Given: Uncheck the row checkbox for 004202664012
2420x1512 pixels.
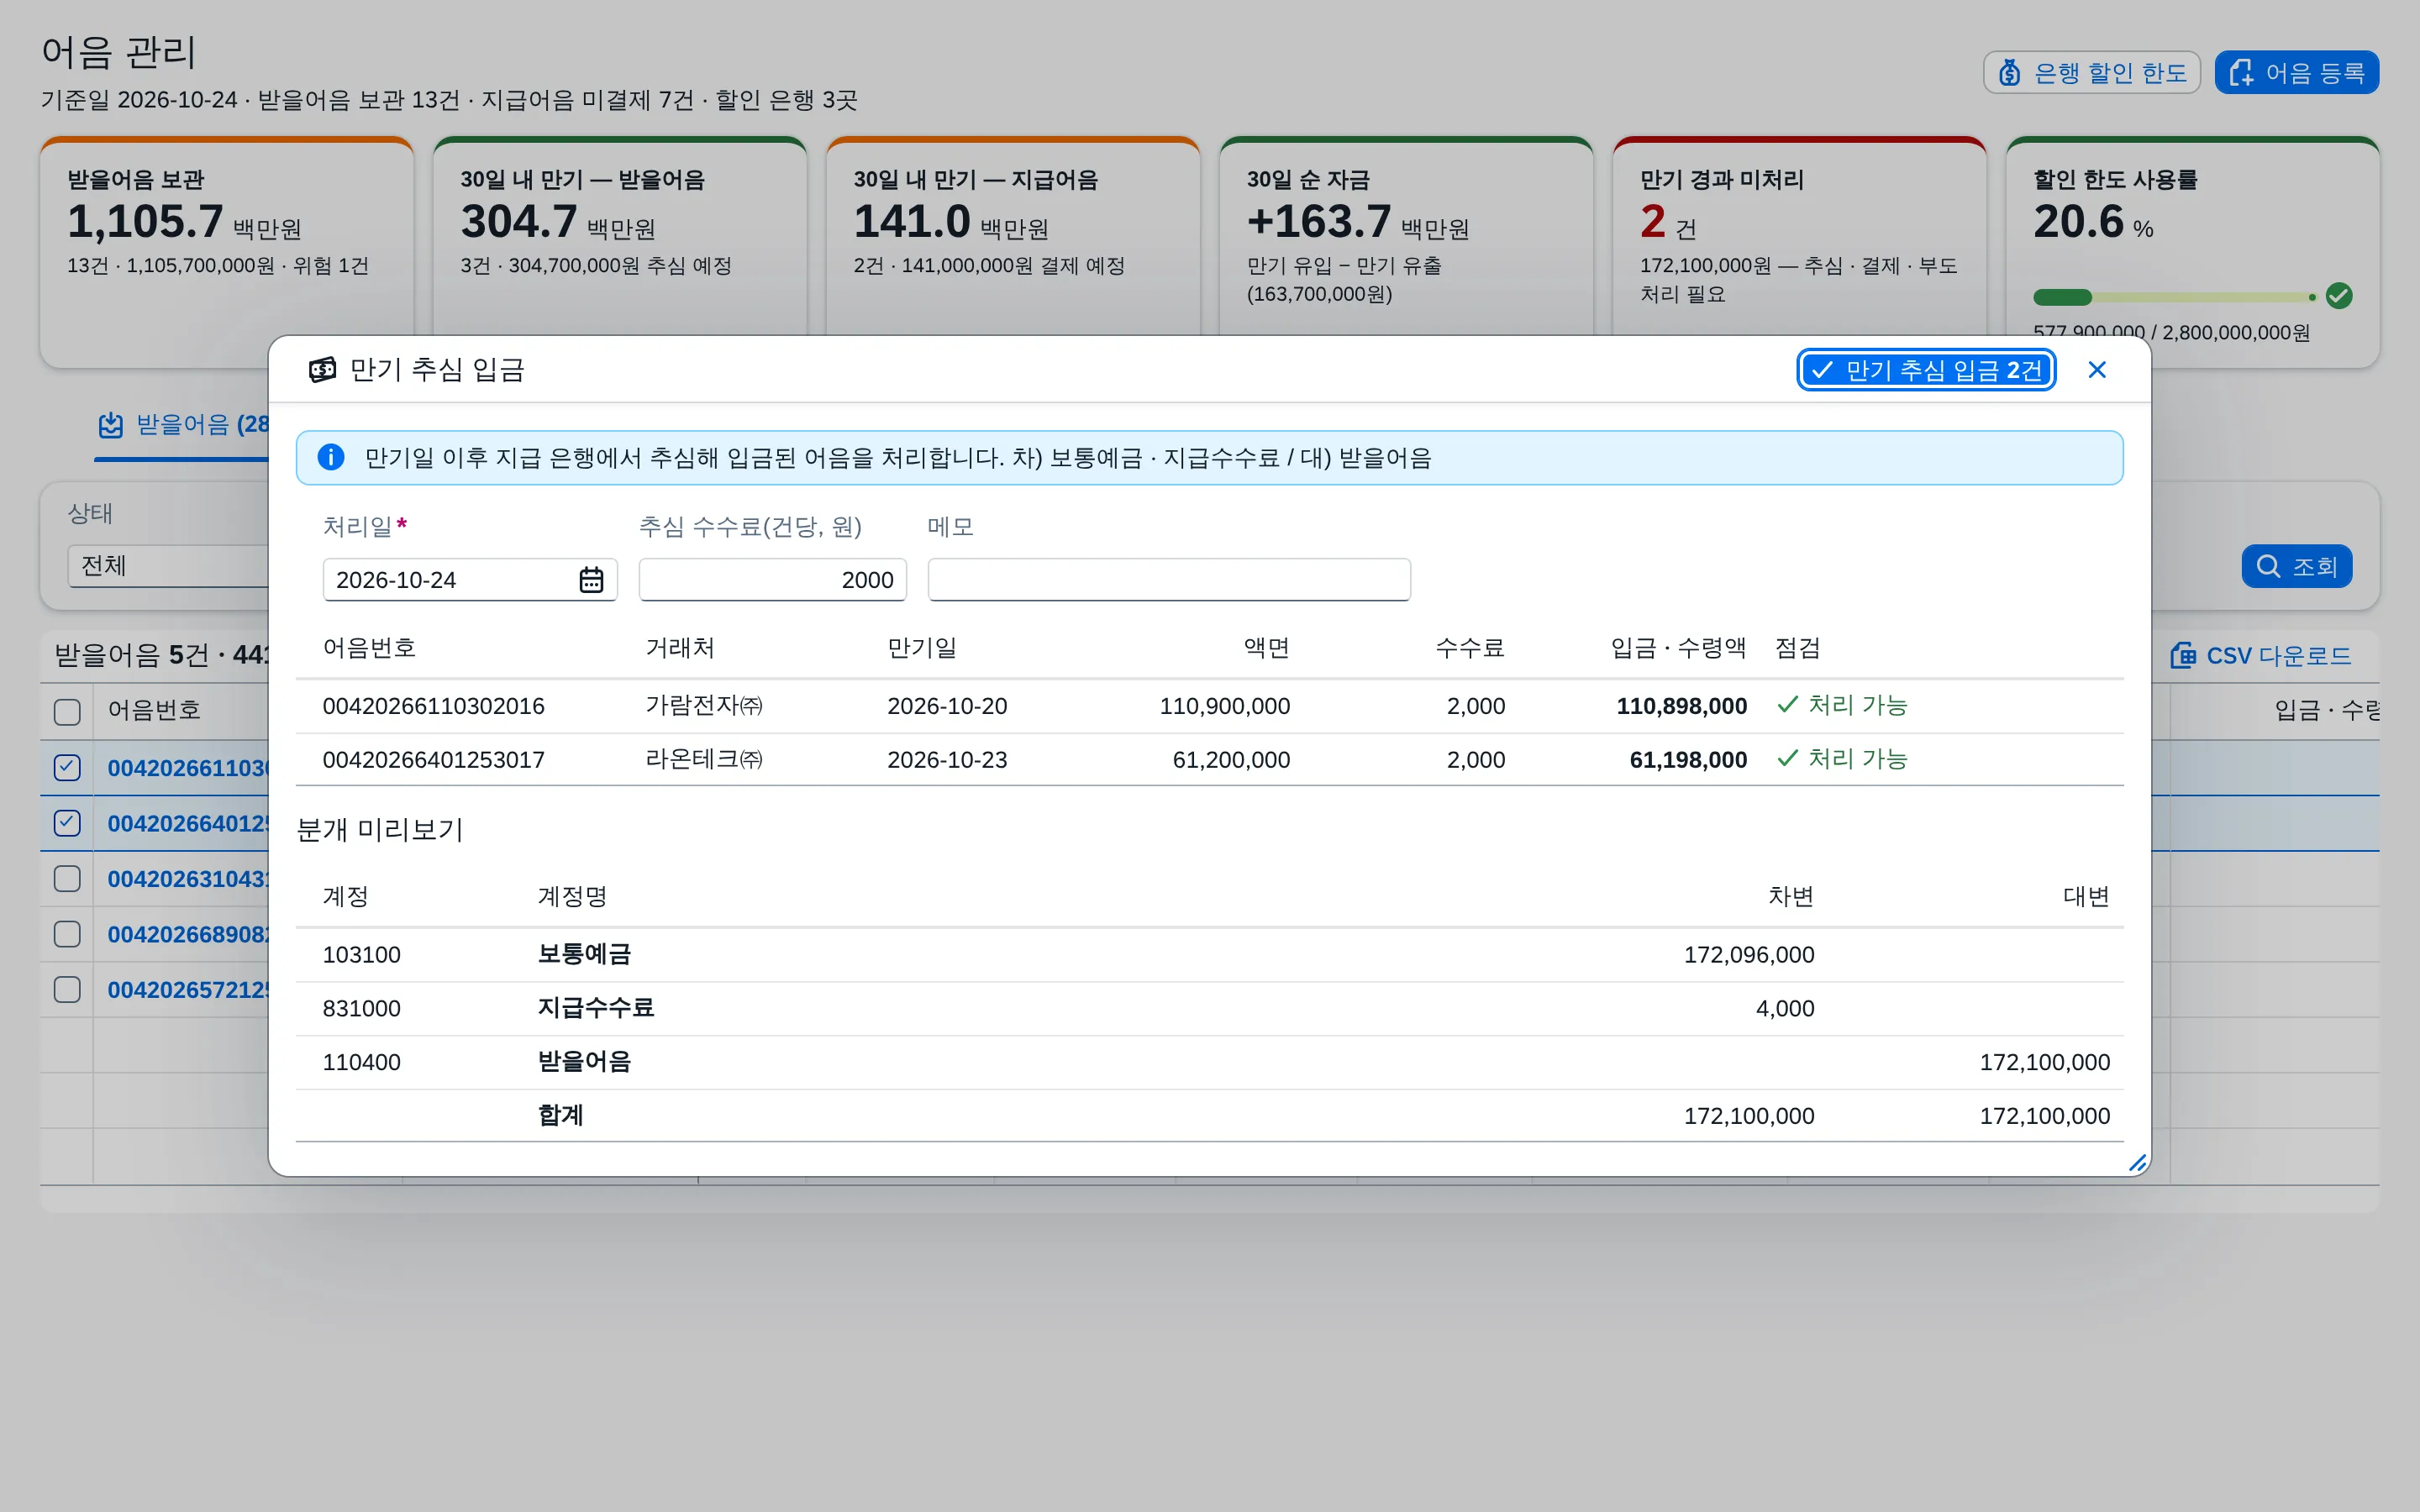Looking at the screenshot, I should pos(67,822).
